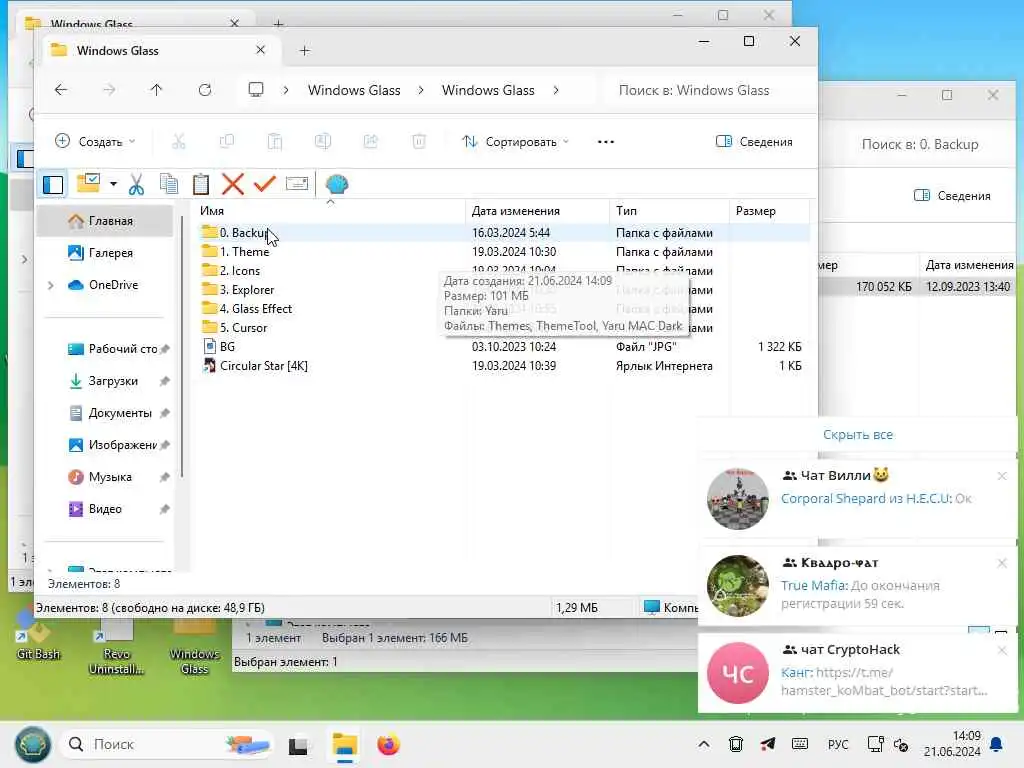
Task: Open the Чат Вилли notification
Action: tap(857, 499)
